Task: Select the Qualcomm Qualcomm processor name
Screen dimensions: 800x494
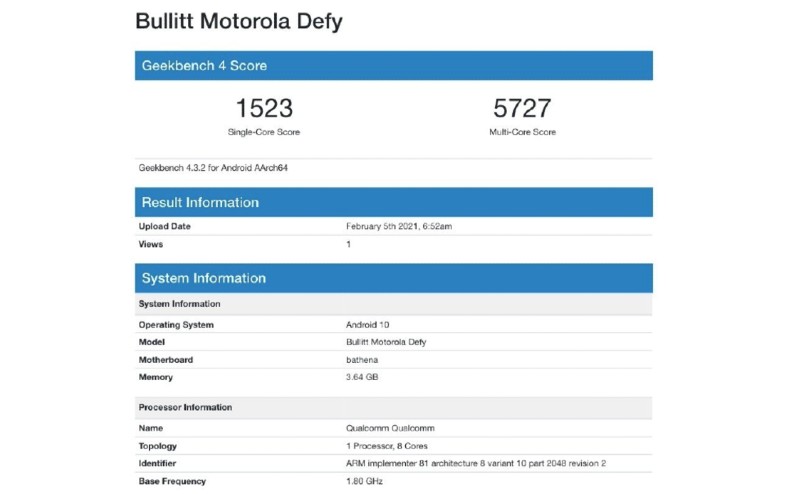Action: point(391,428)
